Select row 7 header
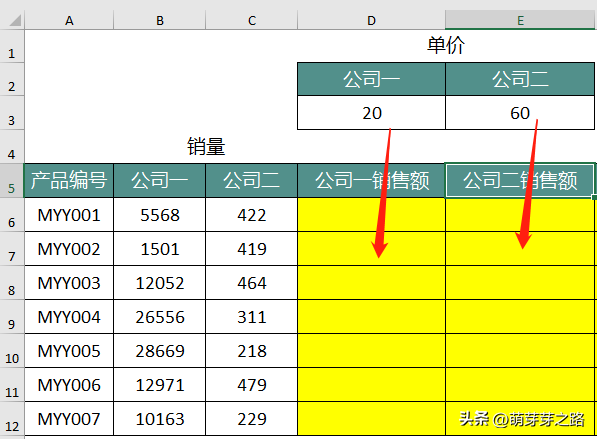This screenshot has width=597, height=439. coord(12,249)
